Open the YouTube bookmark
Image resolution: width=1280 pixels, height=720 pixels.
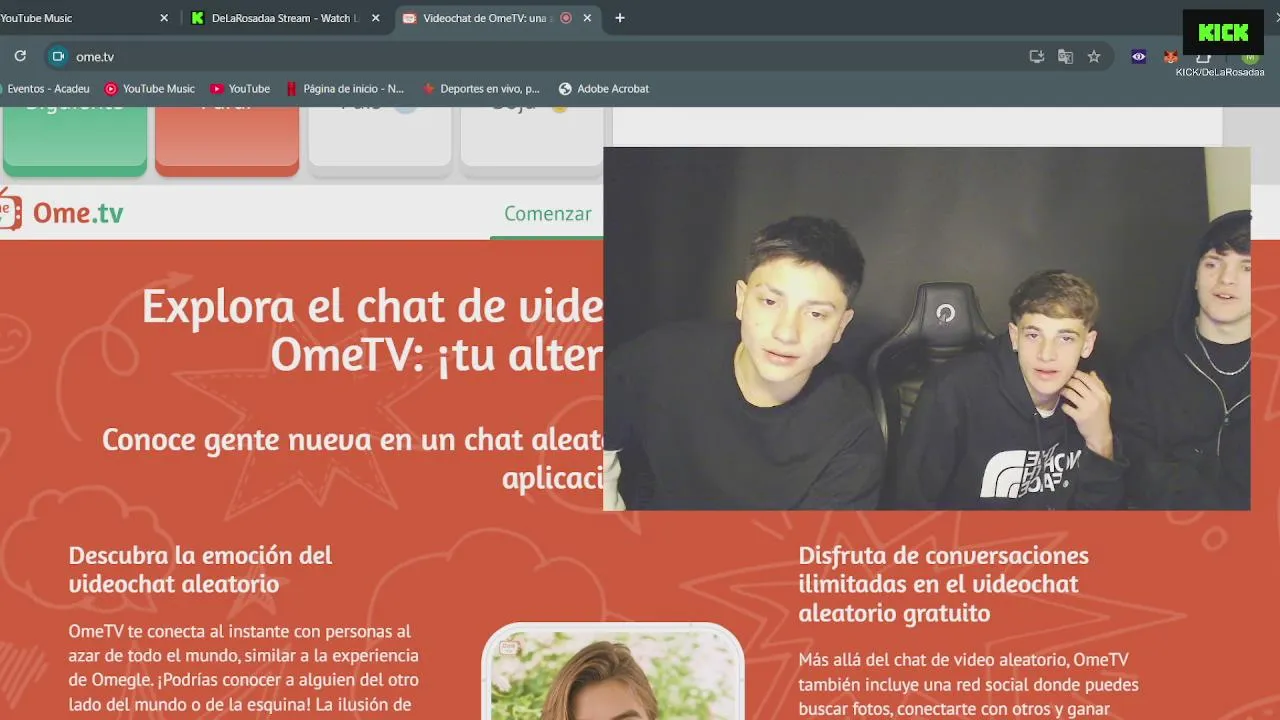point(240,89)
